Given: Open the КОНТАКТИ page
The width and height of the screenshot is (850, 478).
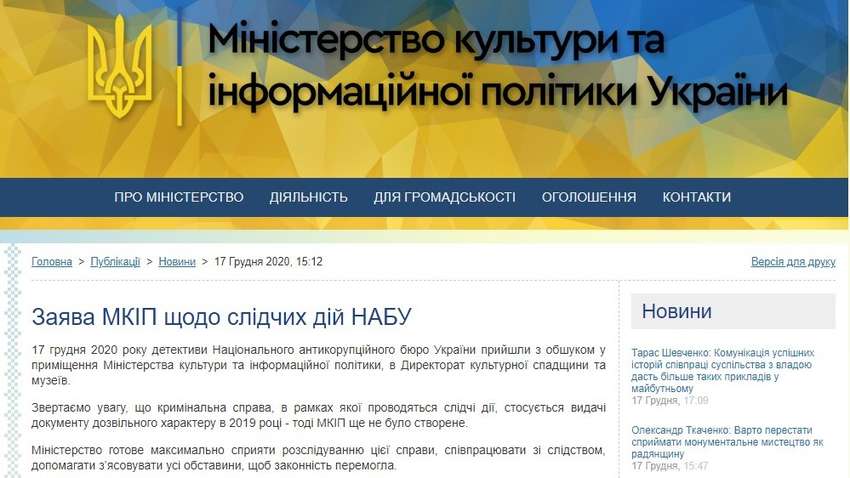Looking at the screenshot, I should pos(697,197).
